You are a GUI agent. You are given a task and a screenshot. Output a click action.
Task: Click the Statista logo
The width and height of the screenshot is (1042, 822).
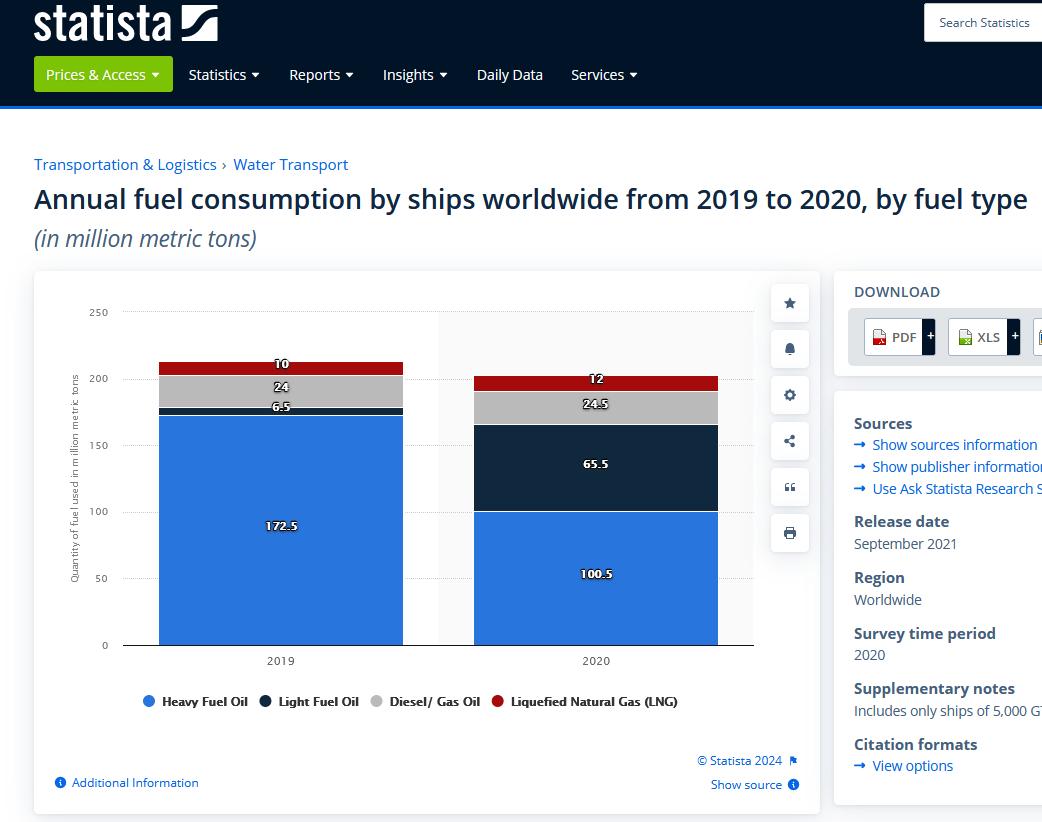[x=125, y=22]
